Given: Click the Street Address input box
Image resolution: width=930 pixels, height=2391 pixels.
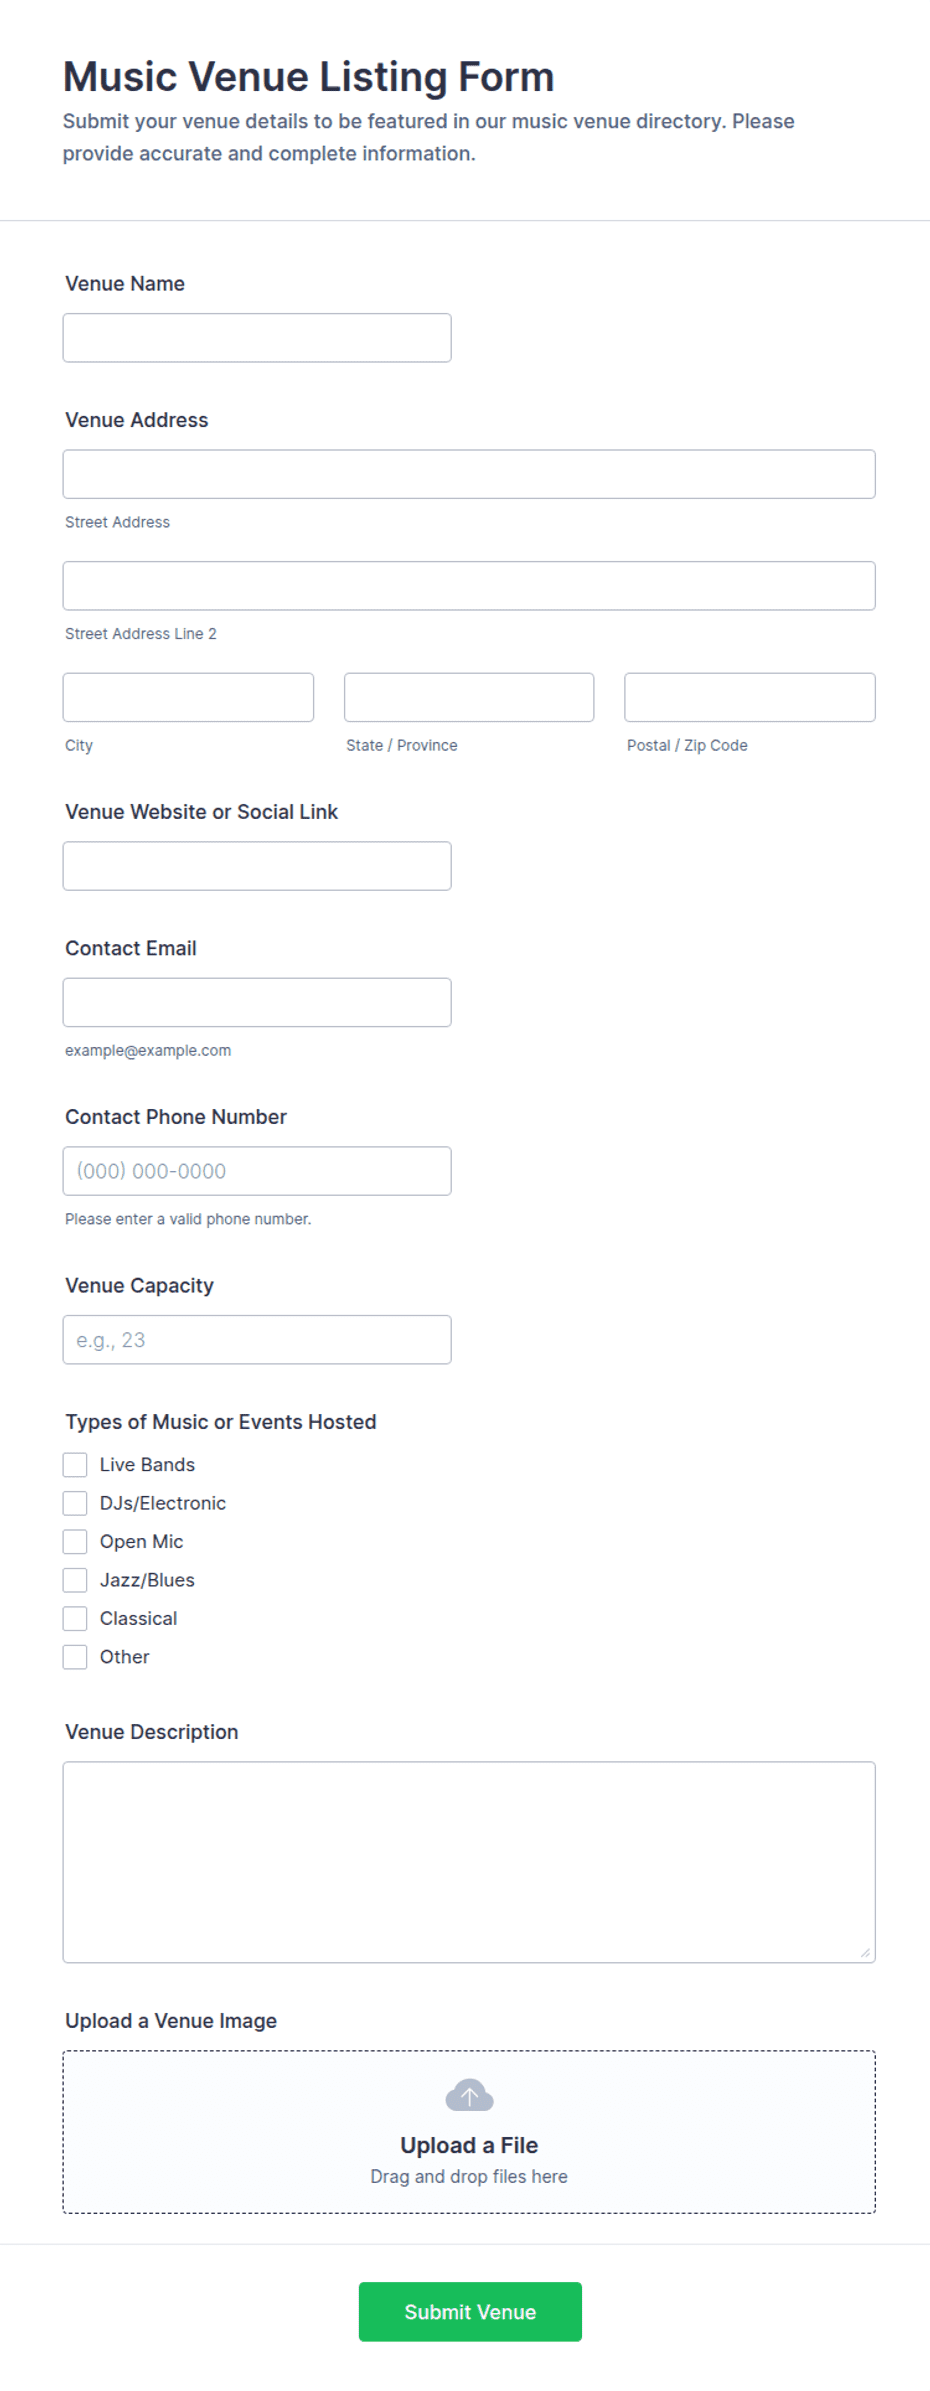Looking at the screenshot, I should [x=469, y=474].
